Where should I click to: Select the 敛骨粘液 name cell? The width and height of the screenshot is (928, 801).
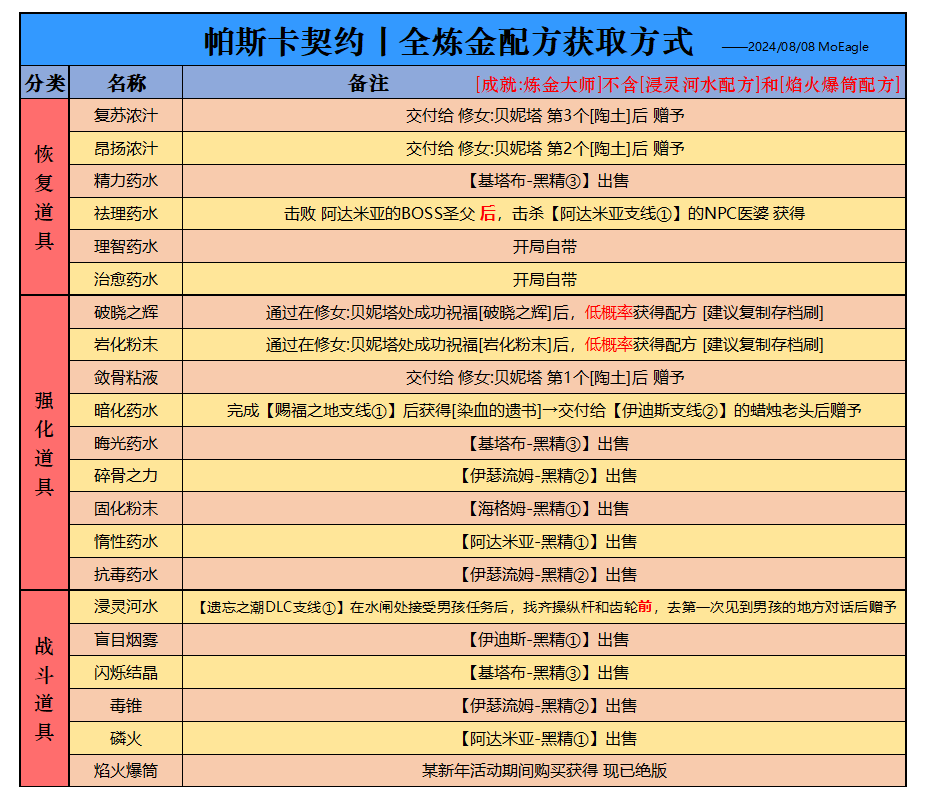point(126,377)
